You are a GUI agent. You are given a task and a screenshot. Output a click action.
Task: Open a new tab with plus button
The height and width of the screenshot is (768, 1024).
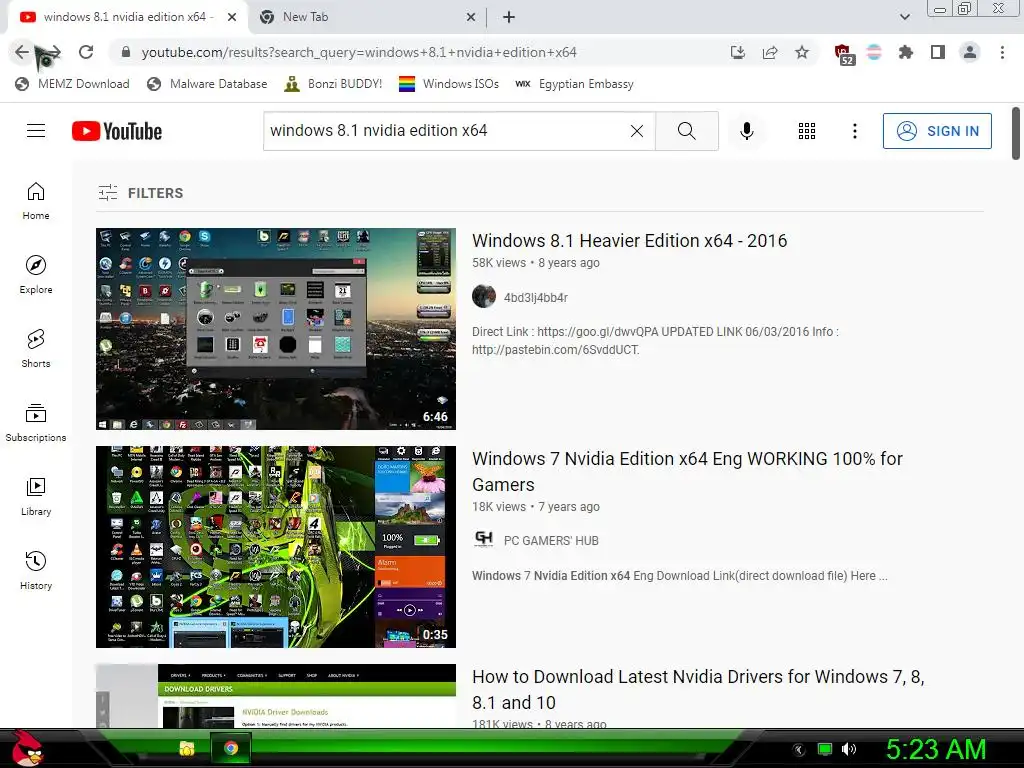509,18
